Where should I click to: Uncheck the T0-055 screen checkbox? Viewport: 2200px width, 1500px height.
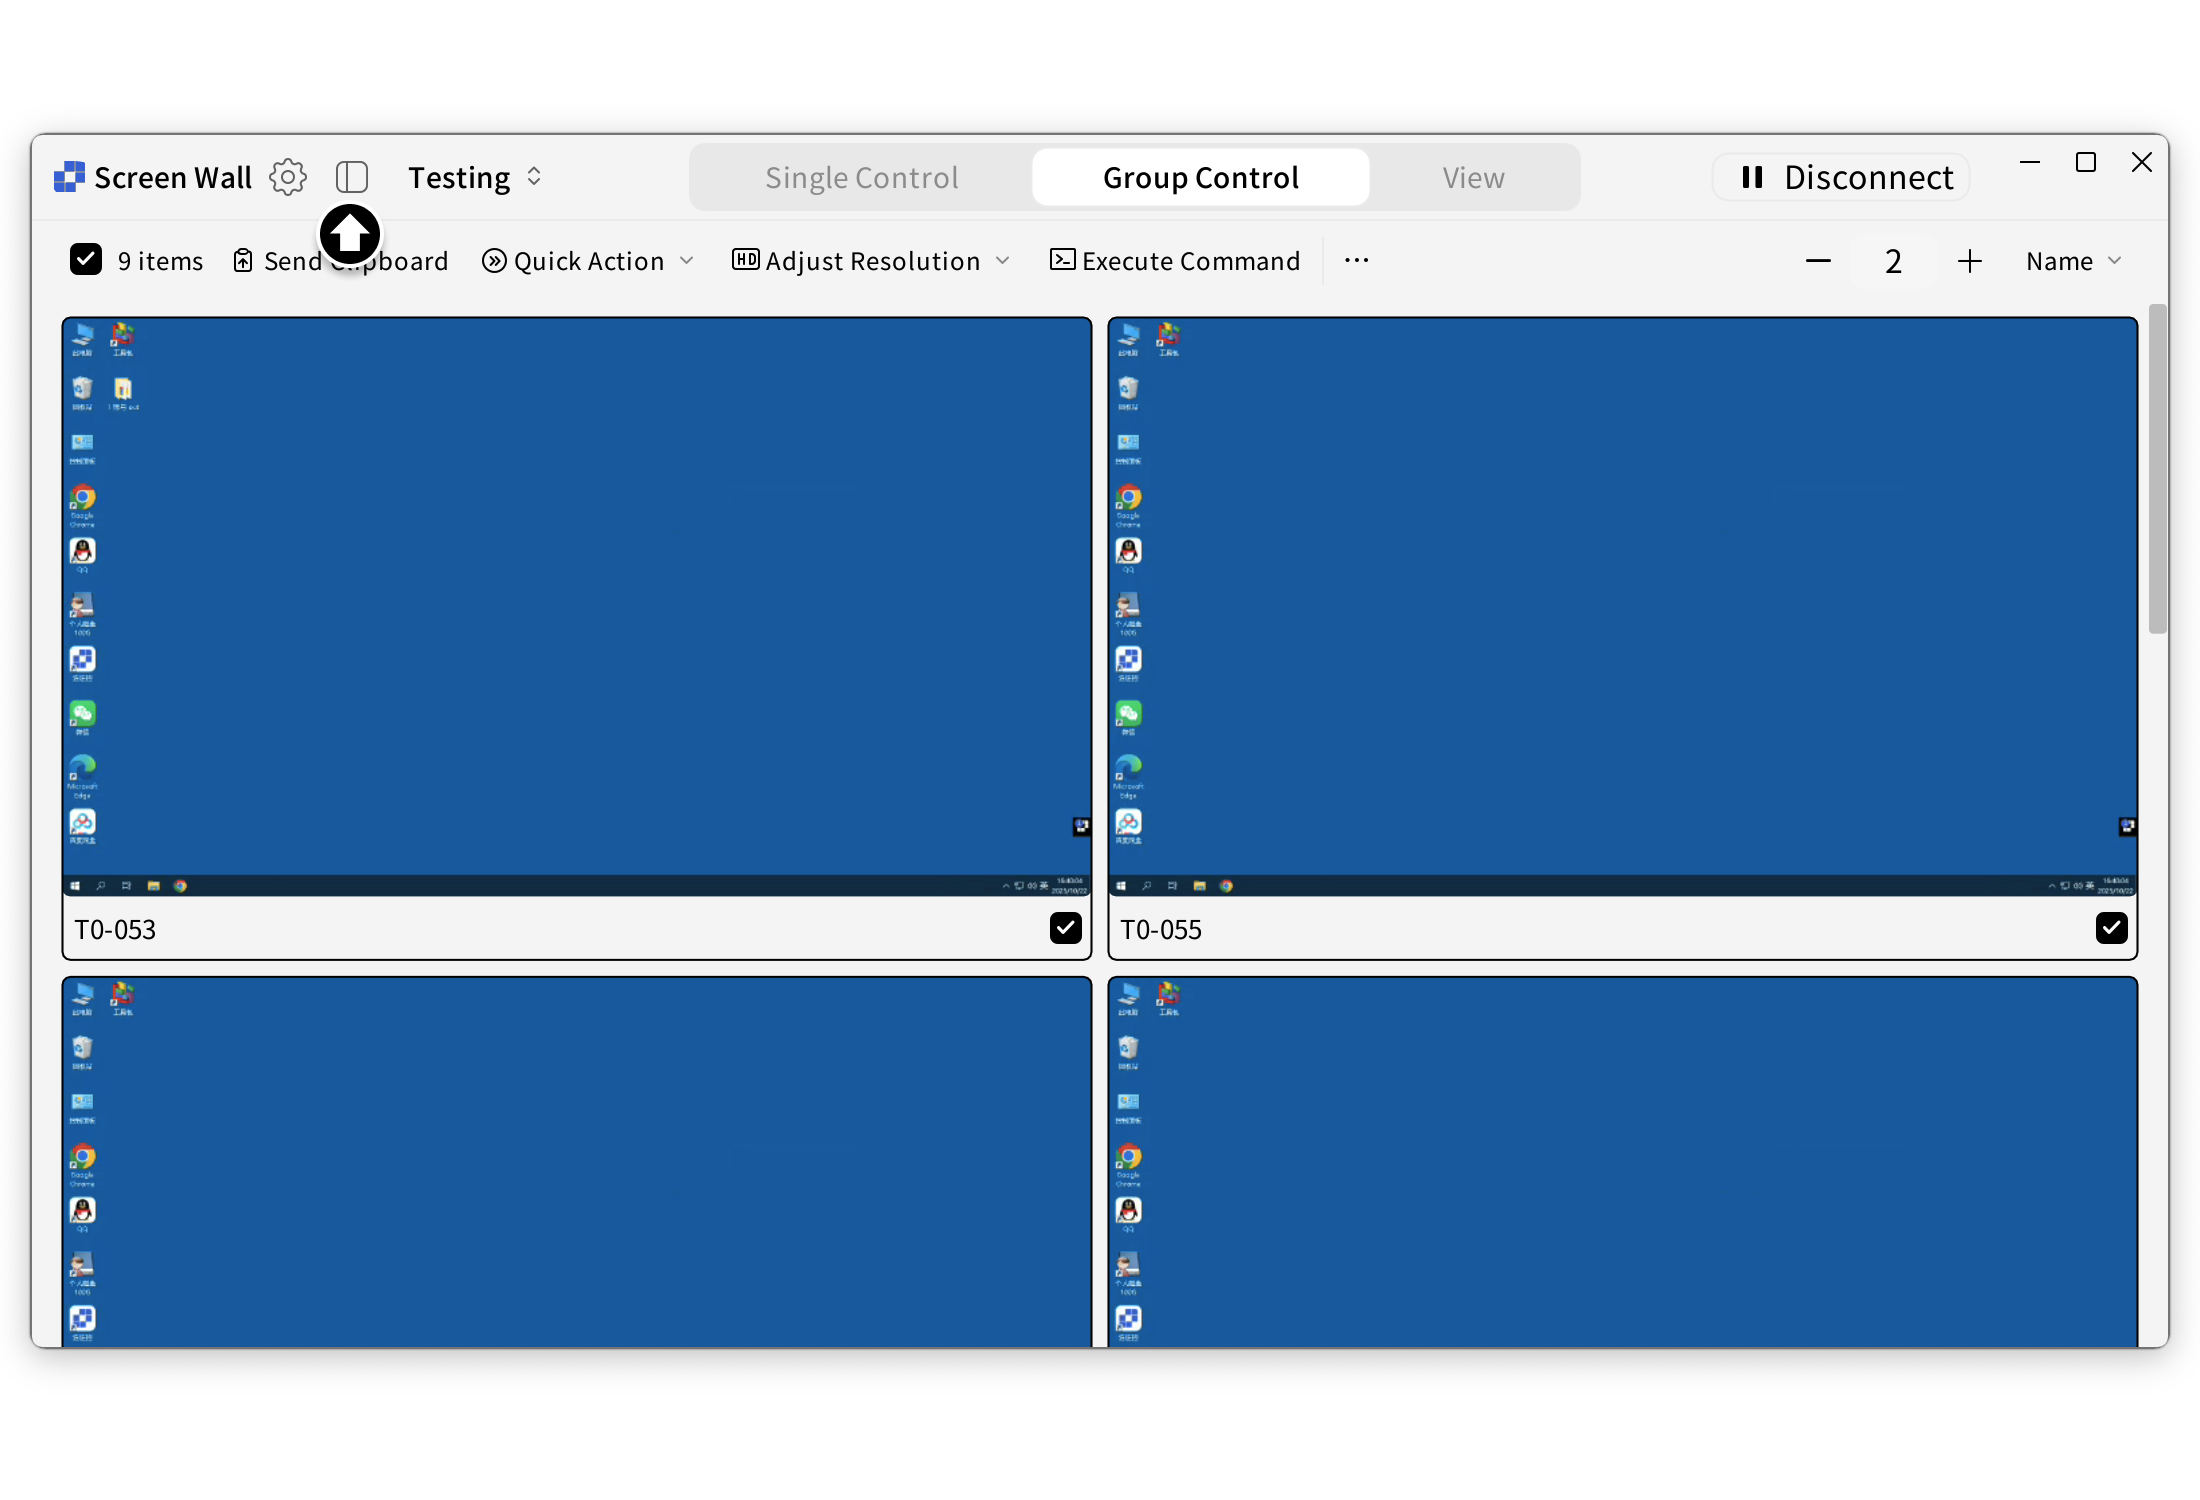(x=2111, y=928)
